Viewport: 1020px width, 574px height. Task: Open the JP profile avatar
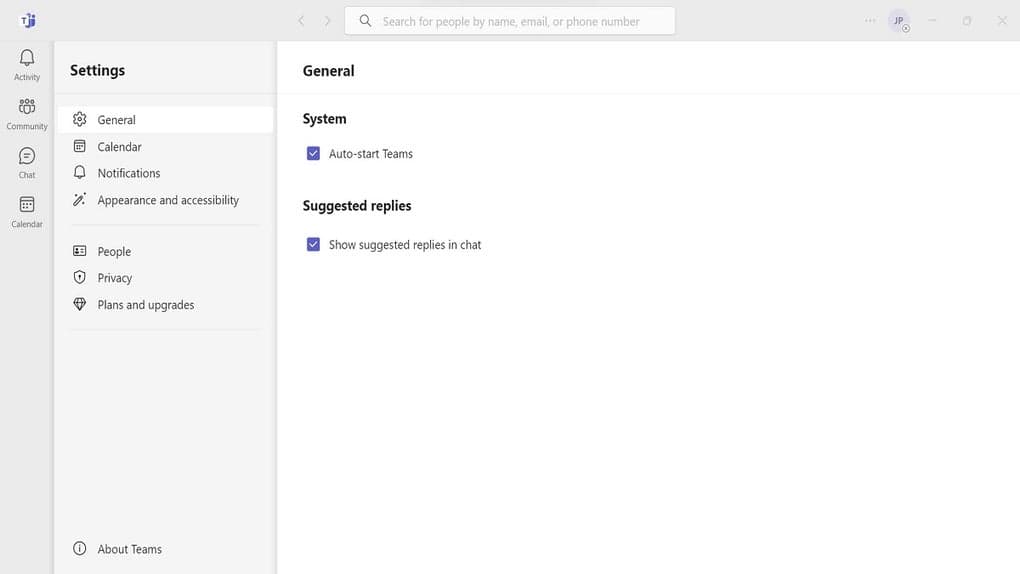pos(899,21)
